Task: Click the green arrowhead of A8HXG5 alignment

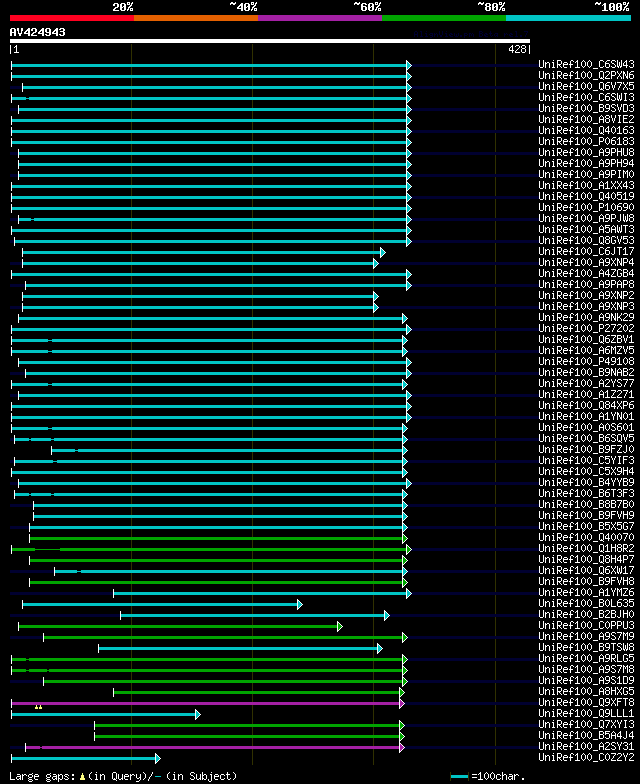Action: (x=402, y=692)
